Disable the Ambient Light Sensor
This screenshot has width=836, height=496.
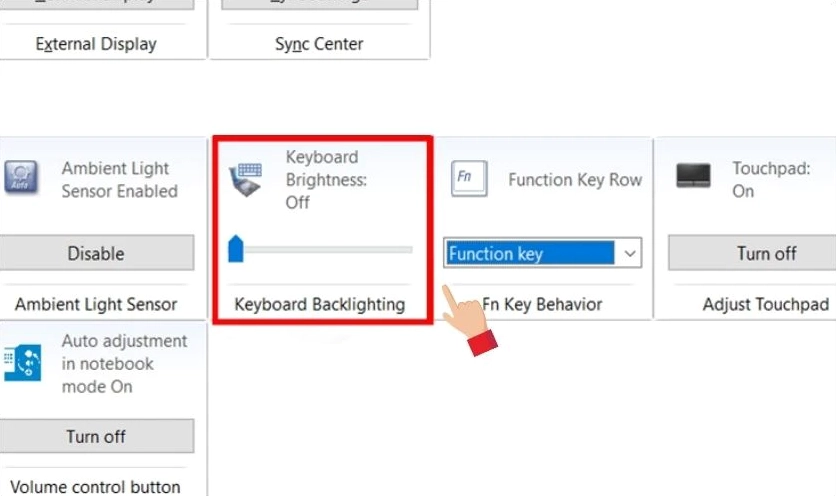click(96, 253)
